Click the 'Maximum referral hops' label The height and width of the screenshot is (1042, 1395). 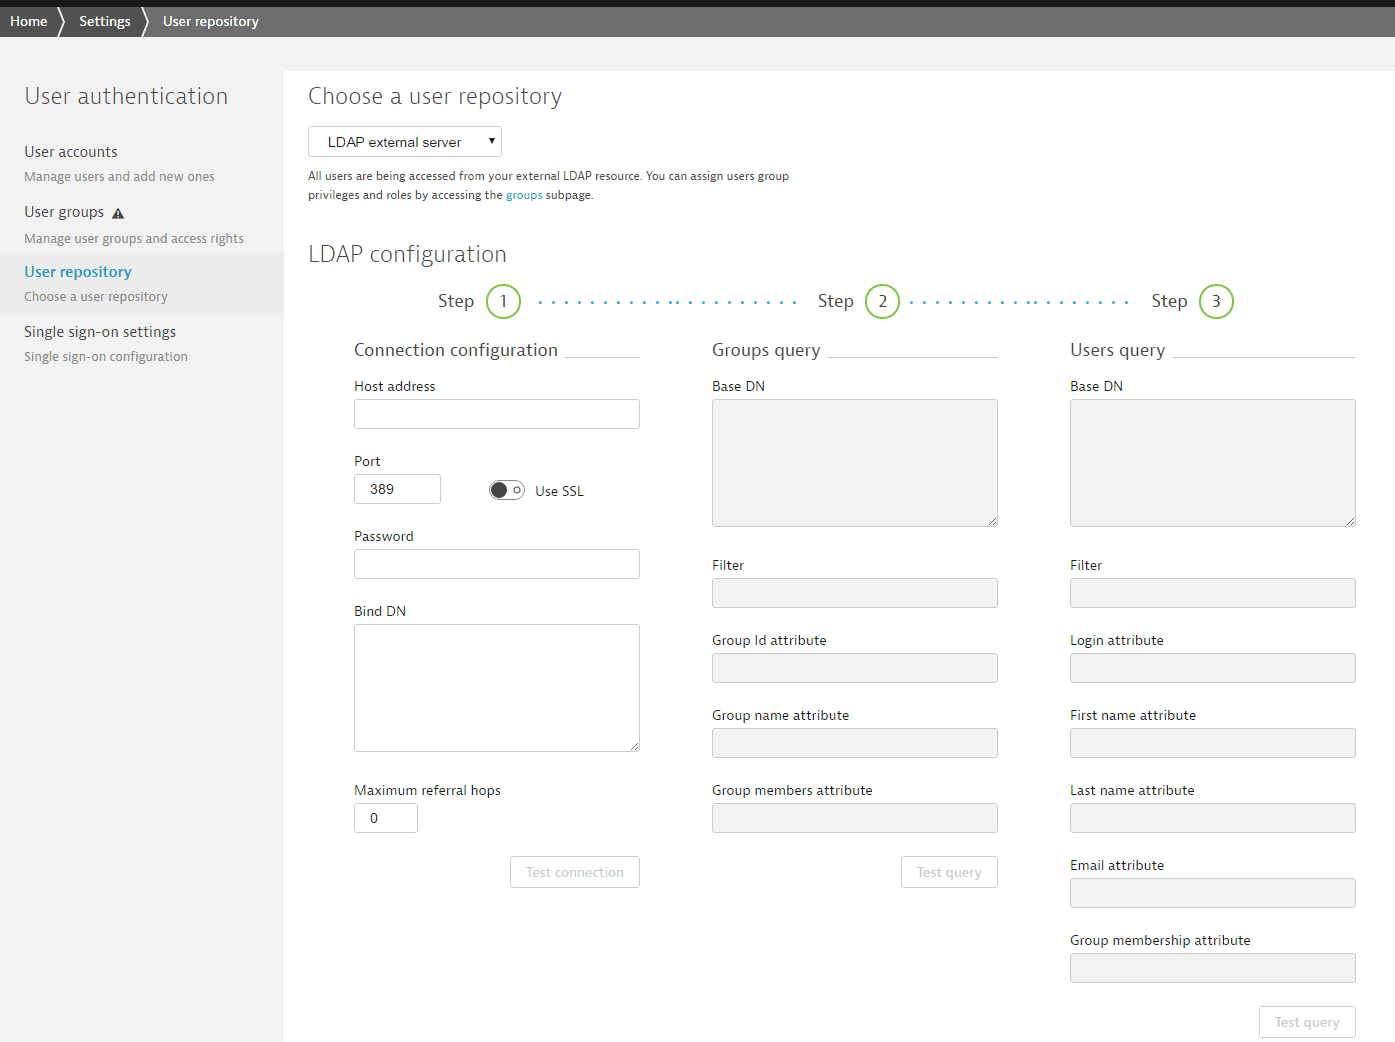(x=427, y=790)
